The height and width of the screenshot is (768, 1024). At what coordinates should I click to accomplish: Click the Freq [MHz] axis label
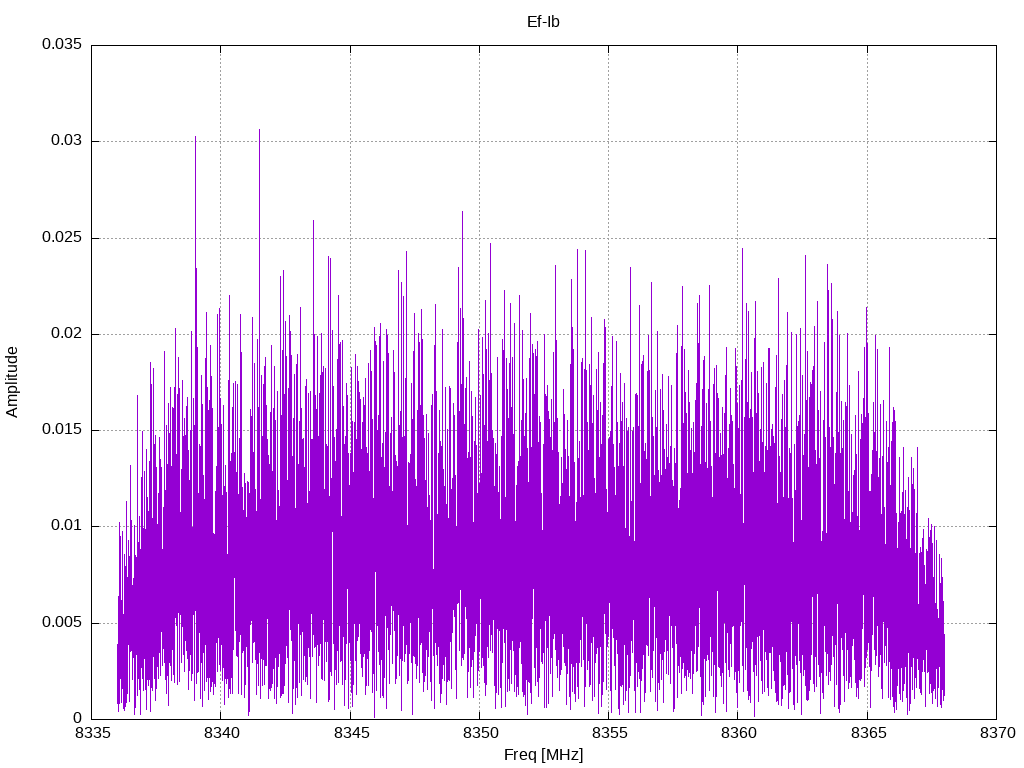[x=543, y=755]
